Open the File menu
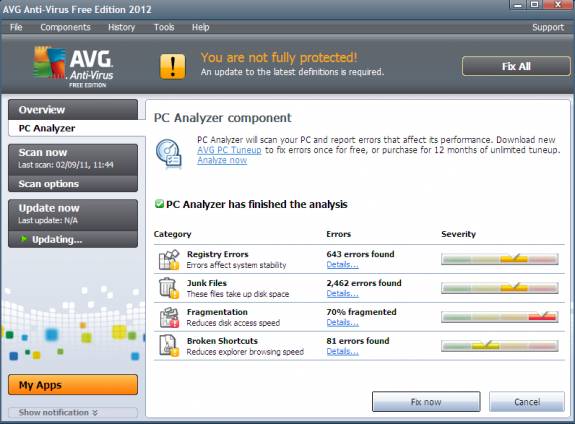575x424 pixels. point(16,28)
